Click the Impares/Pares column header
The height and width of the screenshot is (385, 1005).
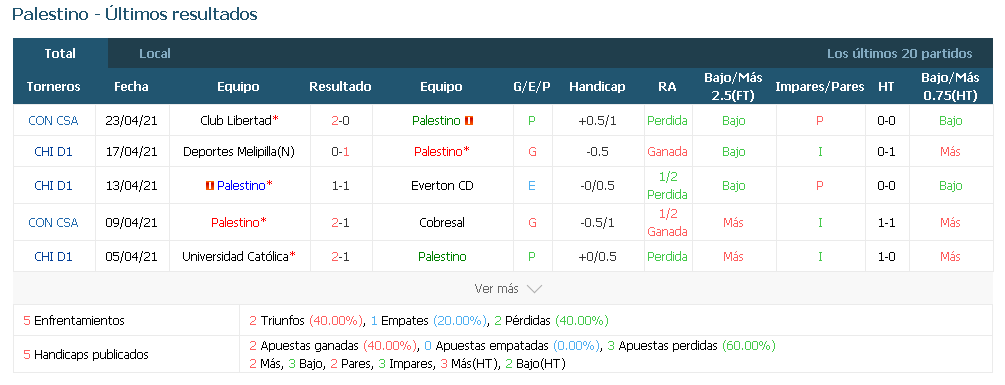[x=820, y=86]
